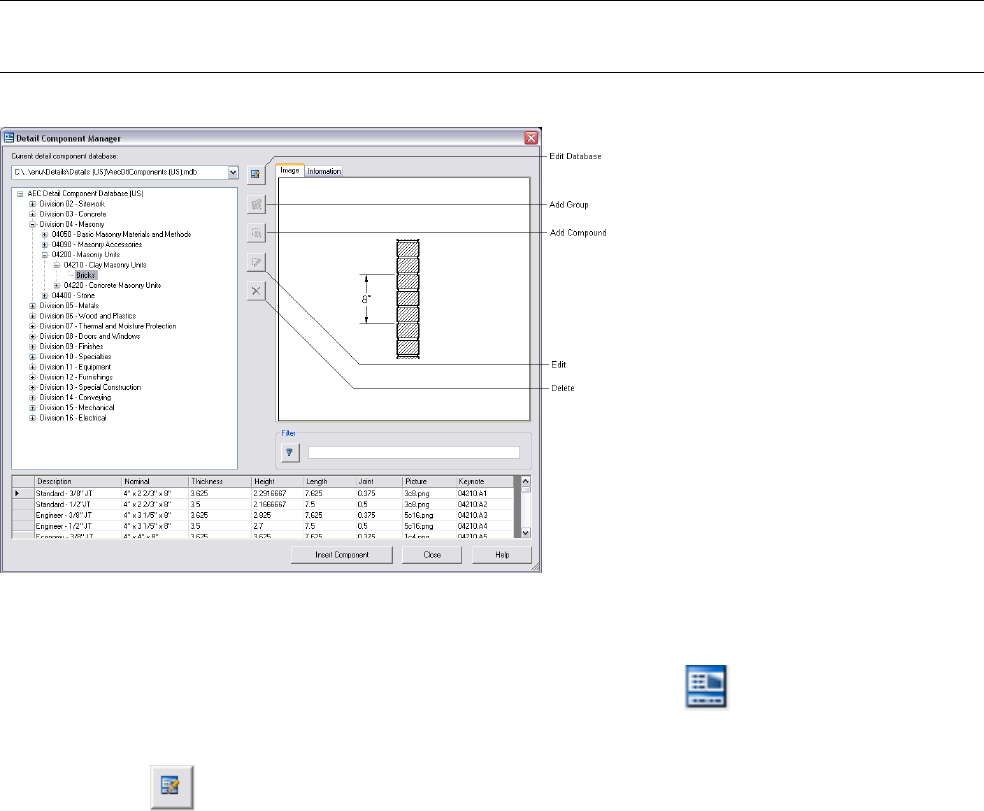The width and height of the screenshot is (984, 811).
Task: Click the keynote cell 04210.A3
Action: click(485, 515)
